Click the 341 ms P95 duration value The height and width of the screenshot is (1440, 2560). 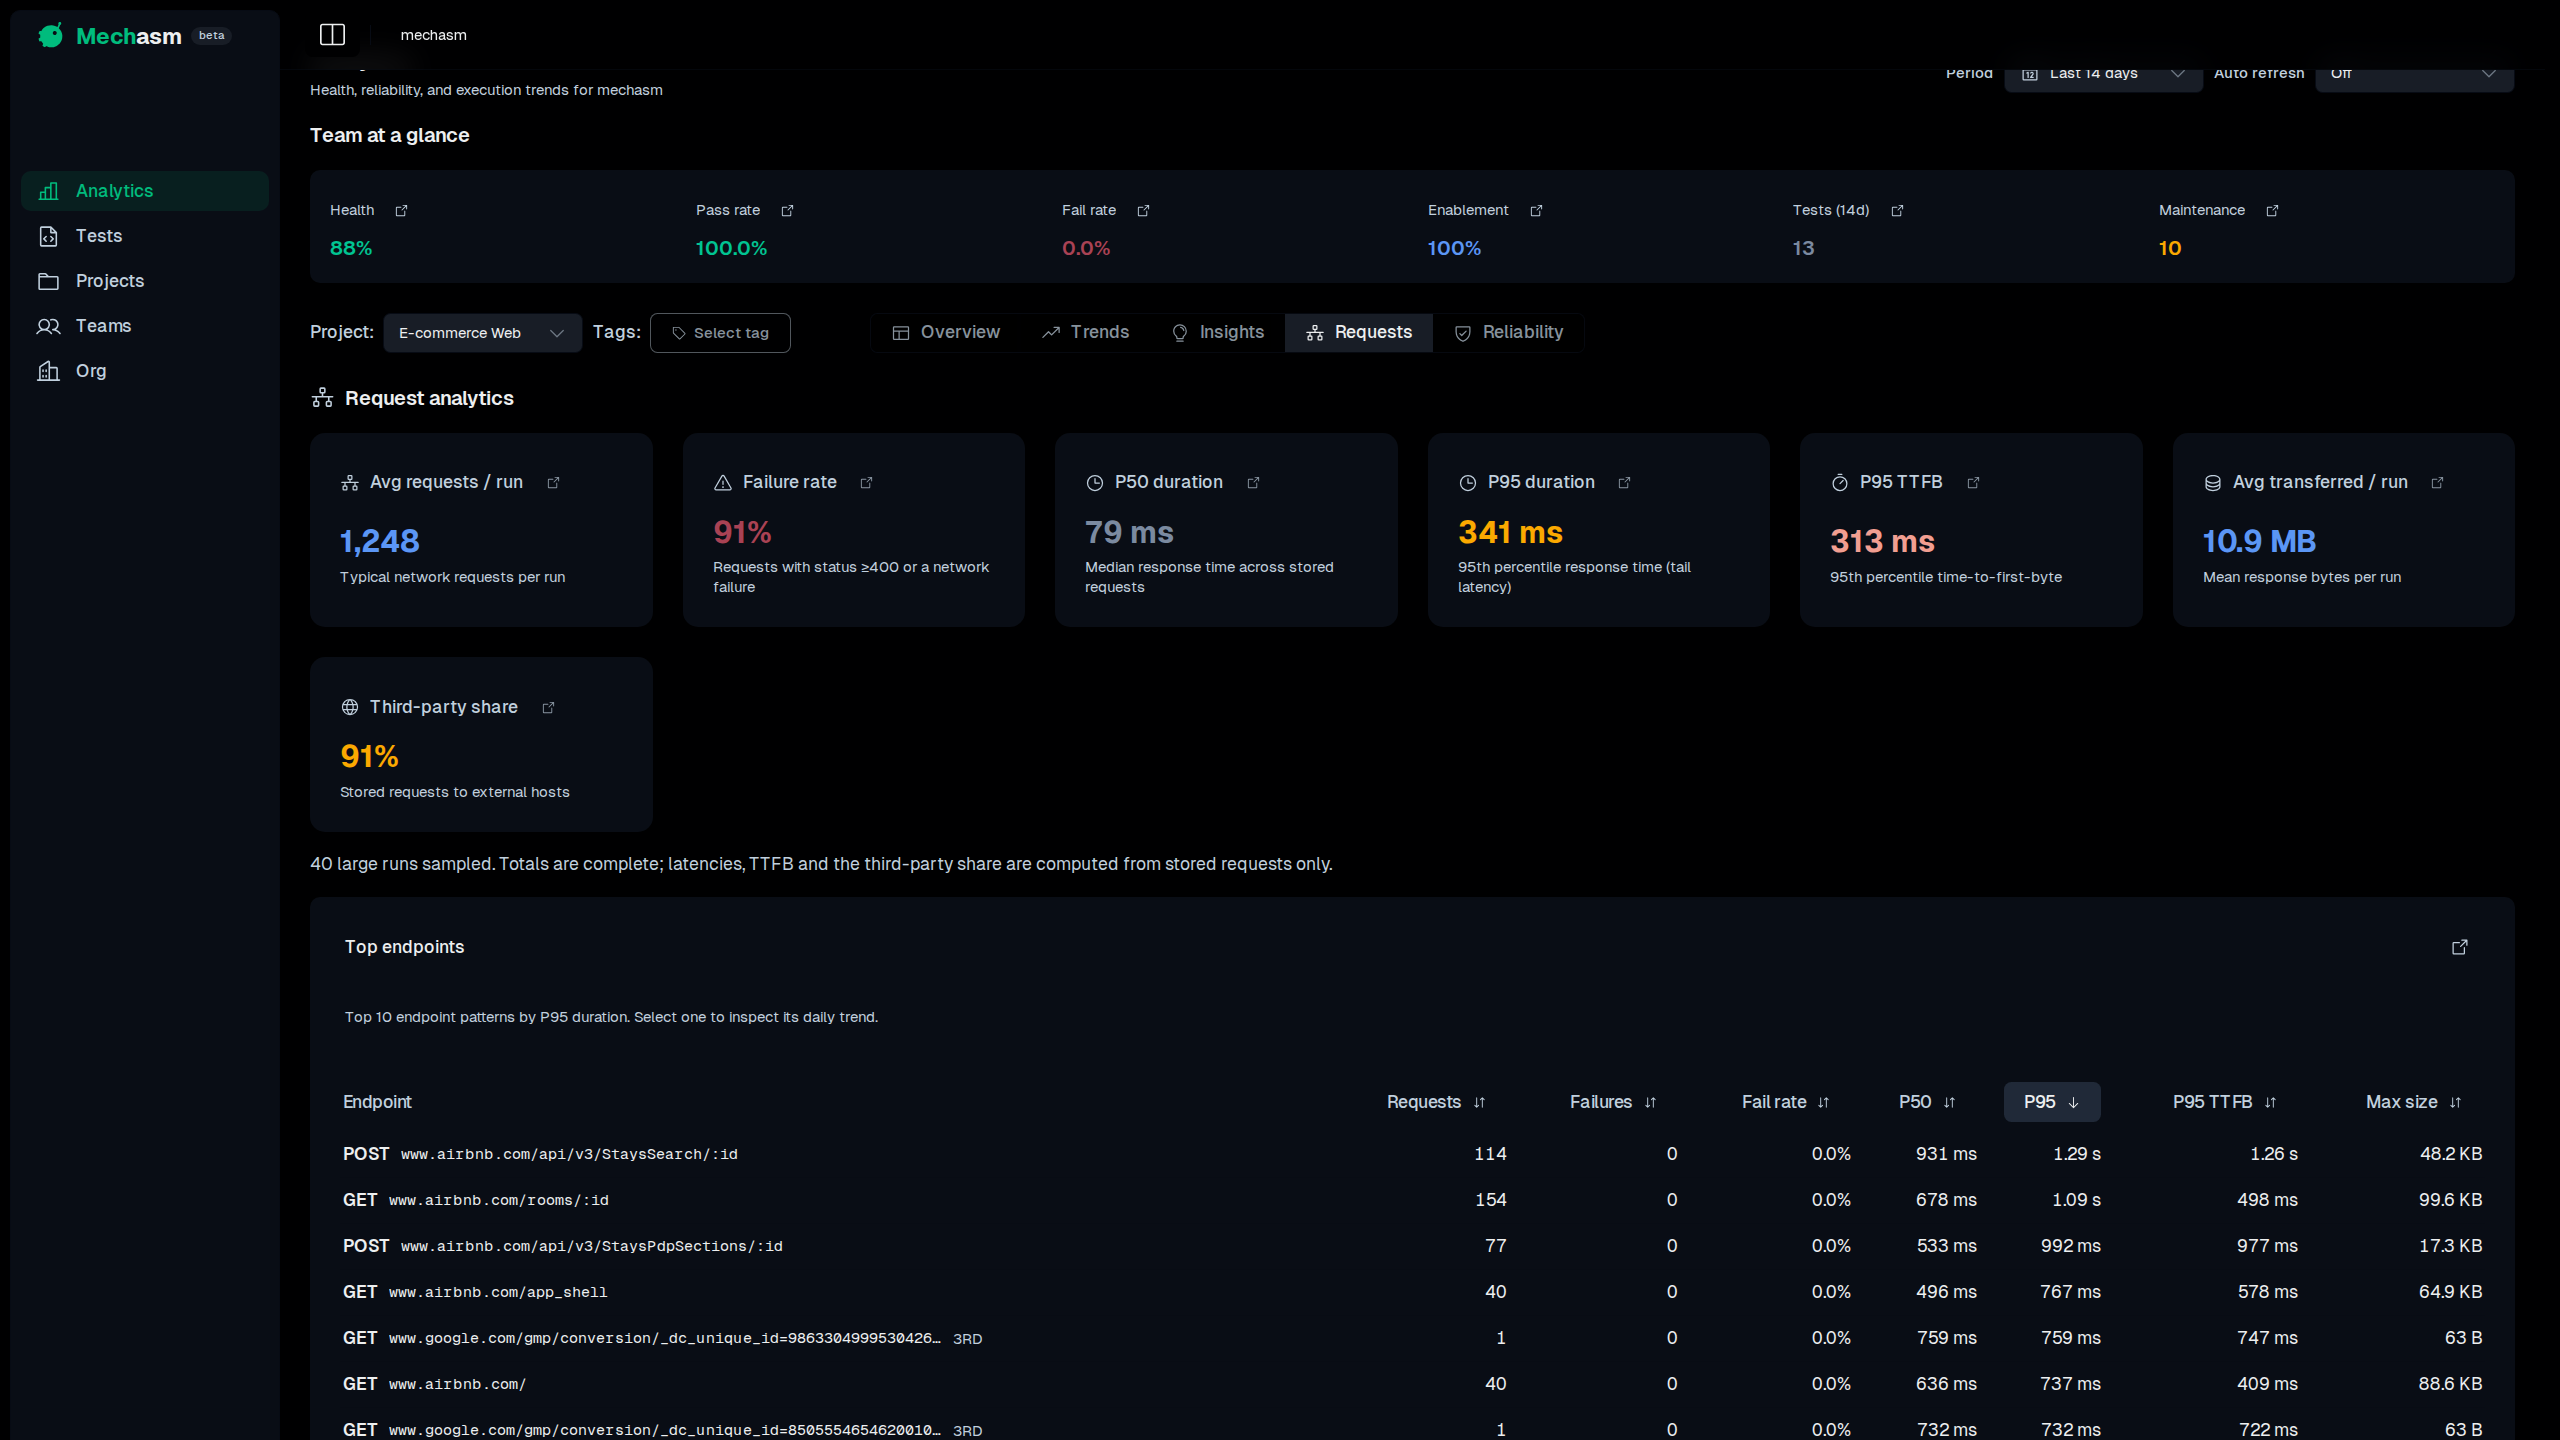click(1510, 532)
